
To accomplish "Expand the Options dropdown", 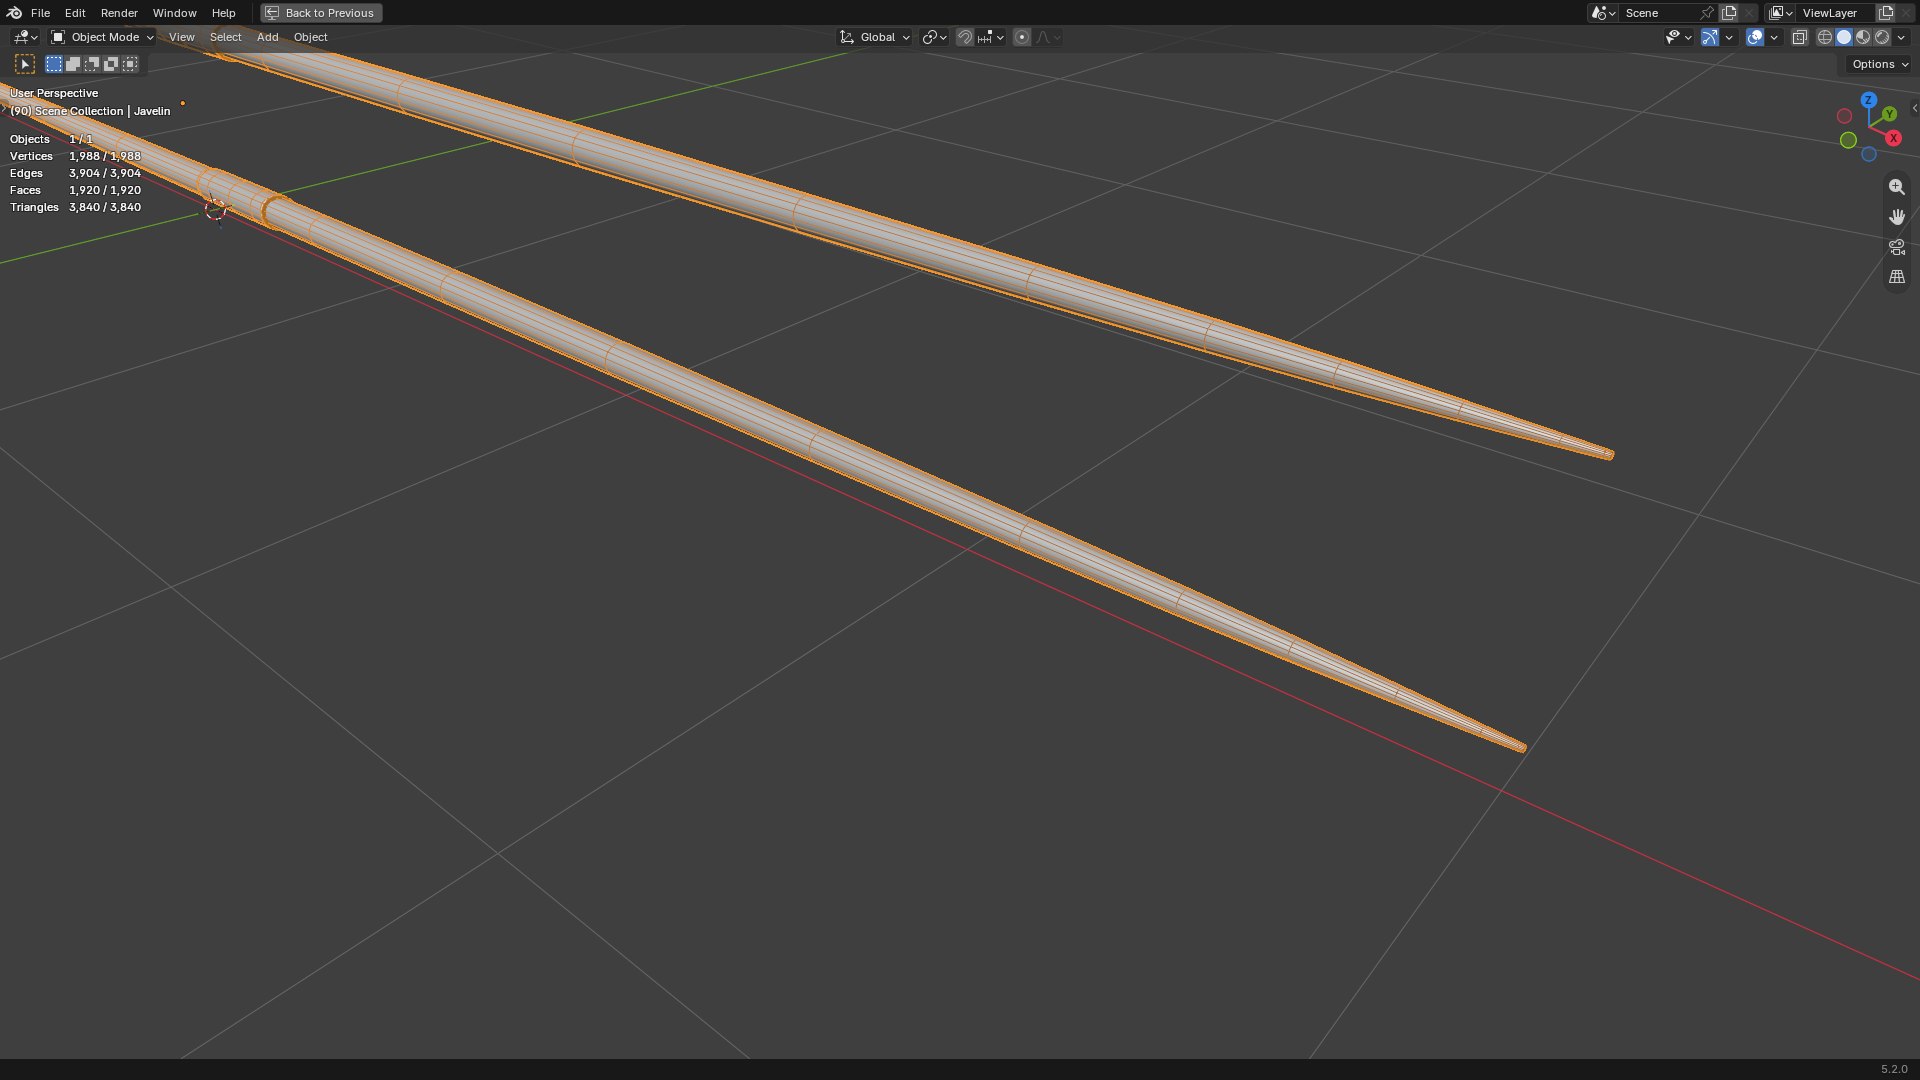I will [1879, 64].
